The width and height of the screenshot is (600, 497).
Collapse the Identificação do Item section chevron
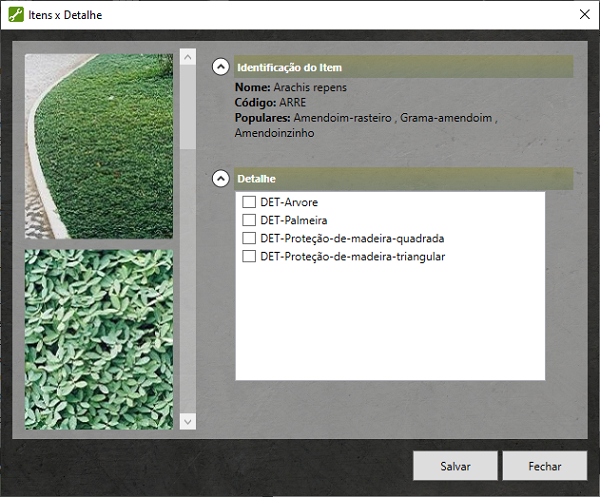click(220, 68)
